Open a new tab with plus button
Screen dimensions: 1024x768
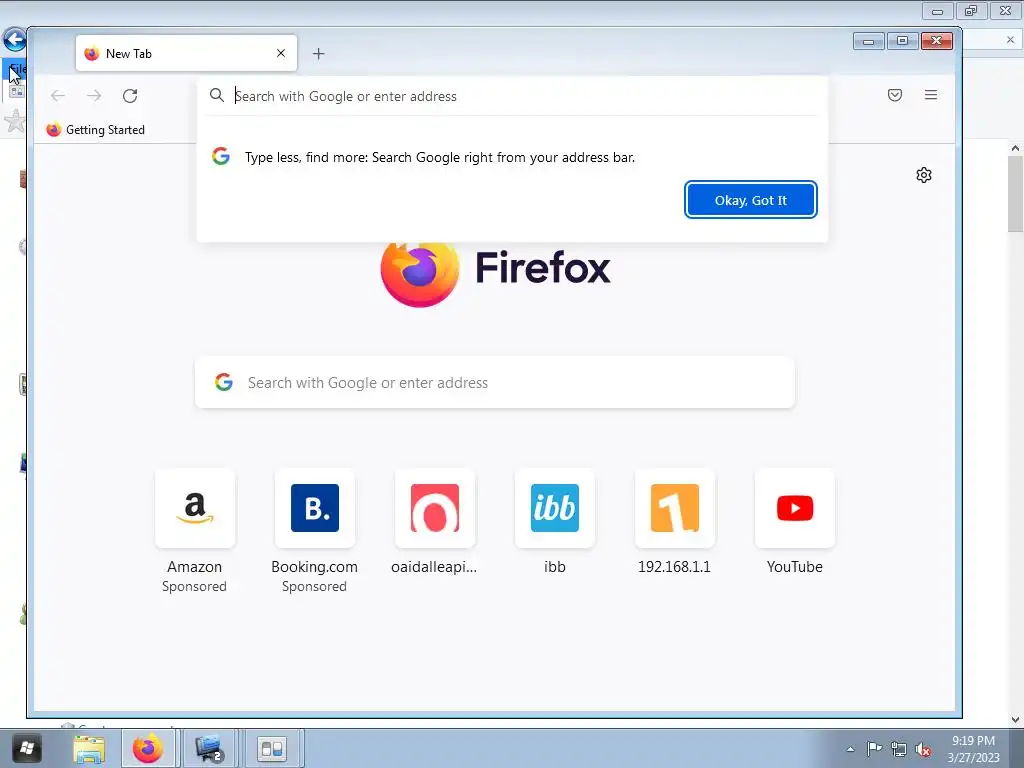[318, 54]
